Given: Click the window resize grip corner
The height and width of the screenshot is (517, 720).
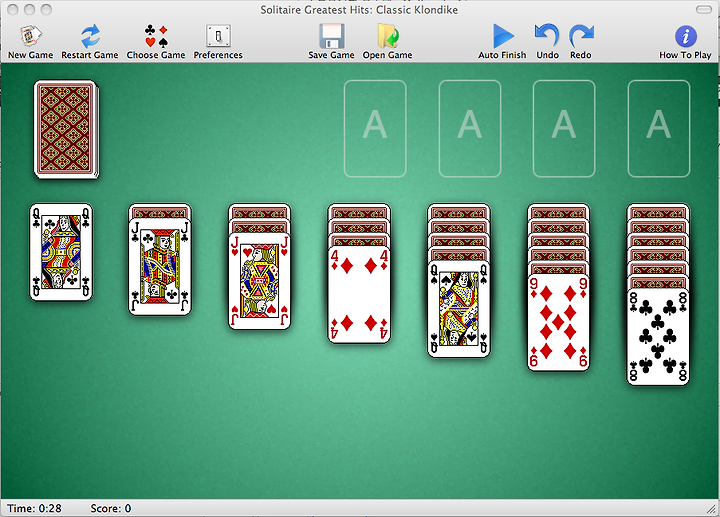Looking at the screenshot, I should coord(712,509).
